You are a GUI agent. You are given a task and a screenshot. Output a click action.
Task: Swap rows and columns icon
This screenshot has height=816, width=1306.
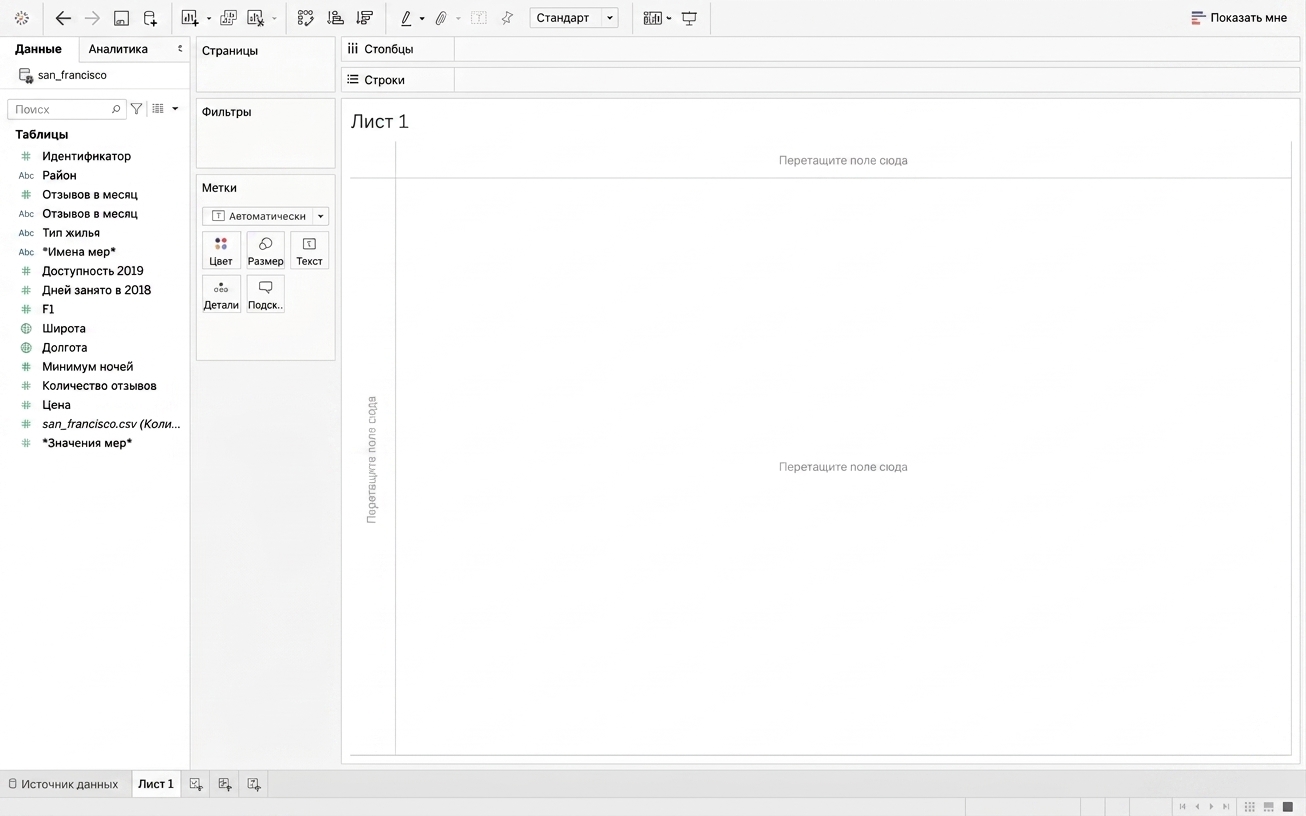tap(306, 18)
